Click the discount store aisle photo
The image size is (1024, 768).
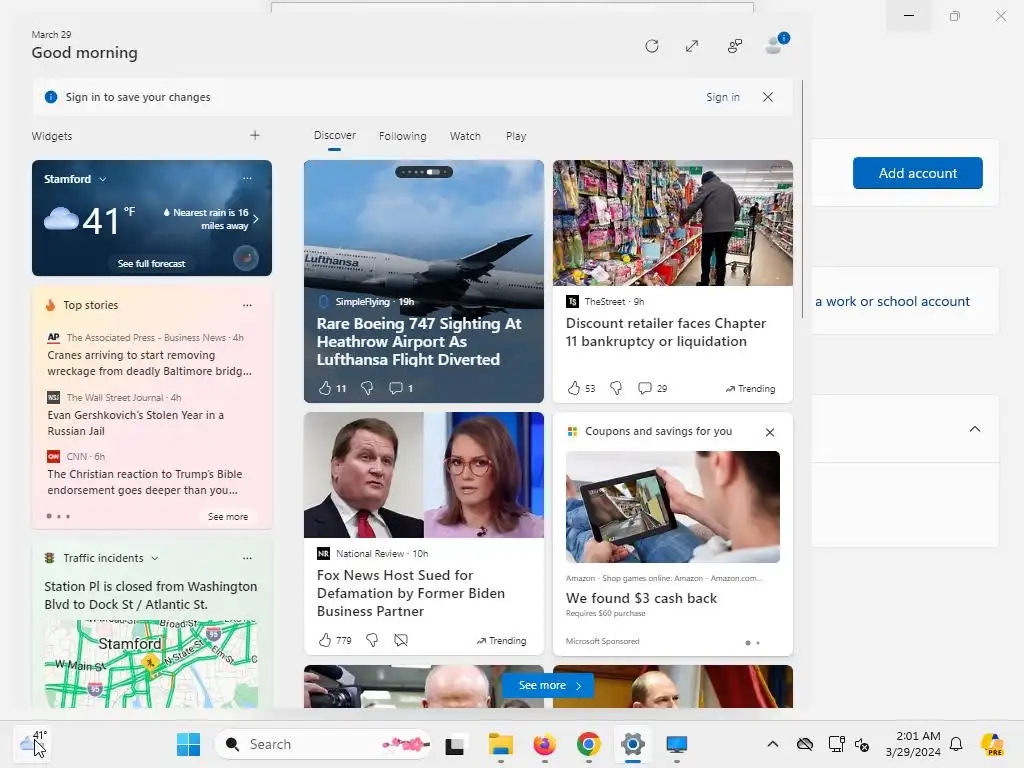(673, 223)
